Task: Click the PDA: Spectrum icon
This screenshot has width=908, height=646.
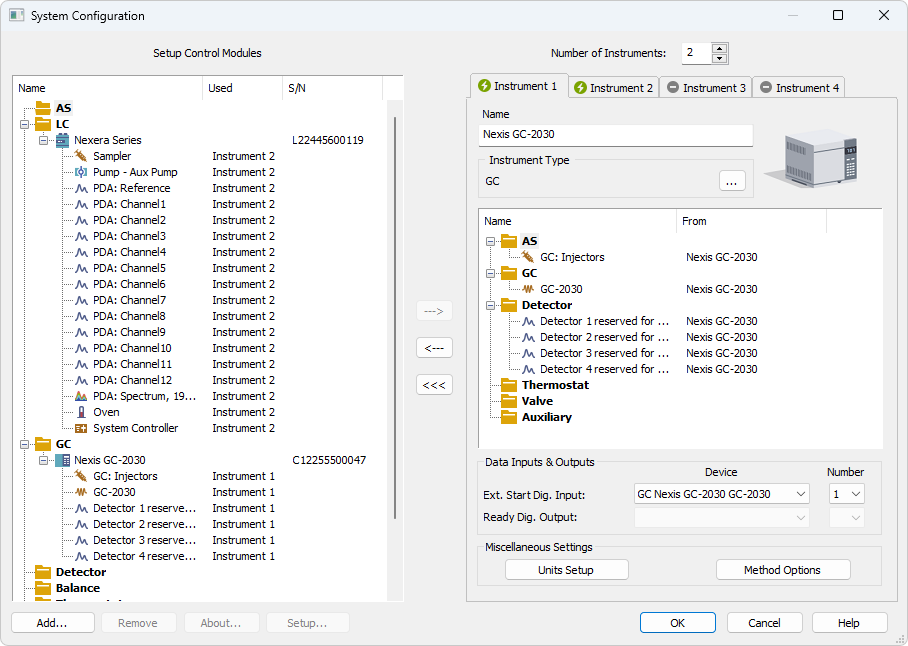Action: point(81,397)
